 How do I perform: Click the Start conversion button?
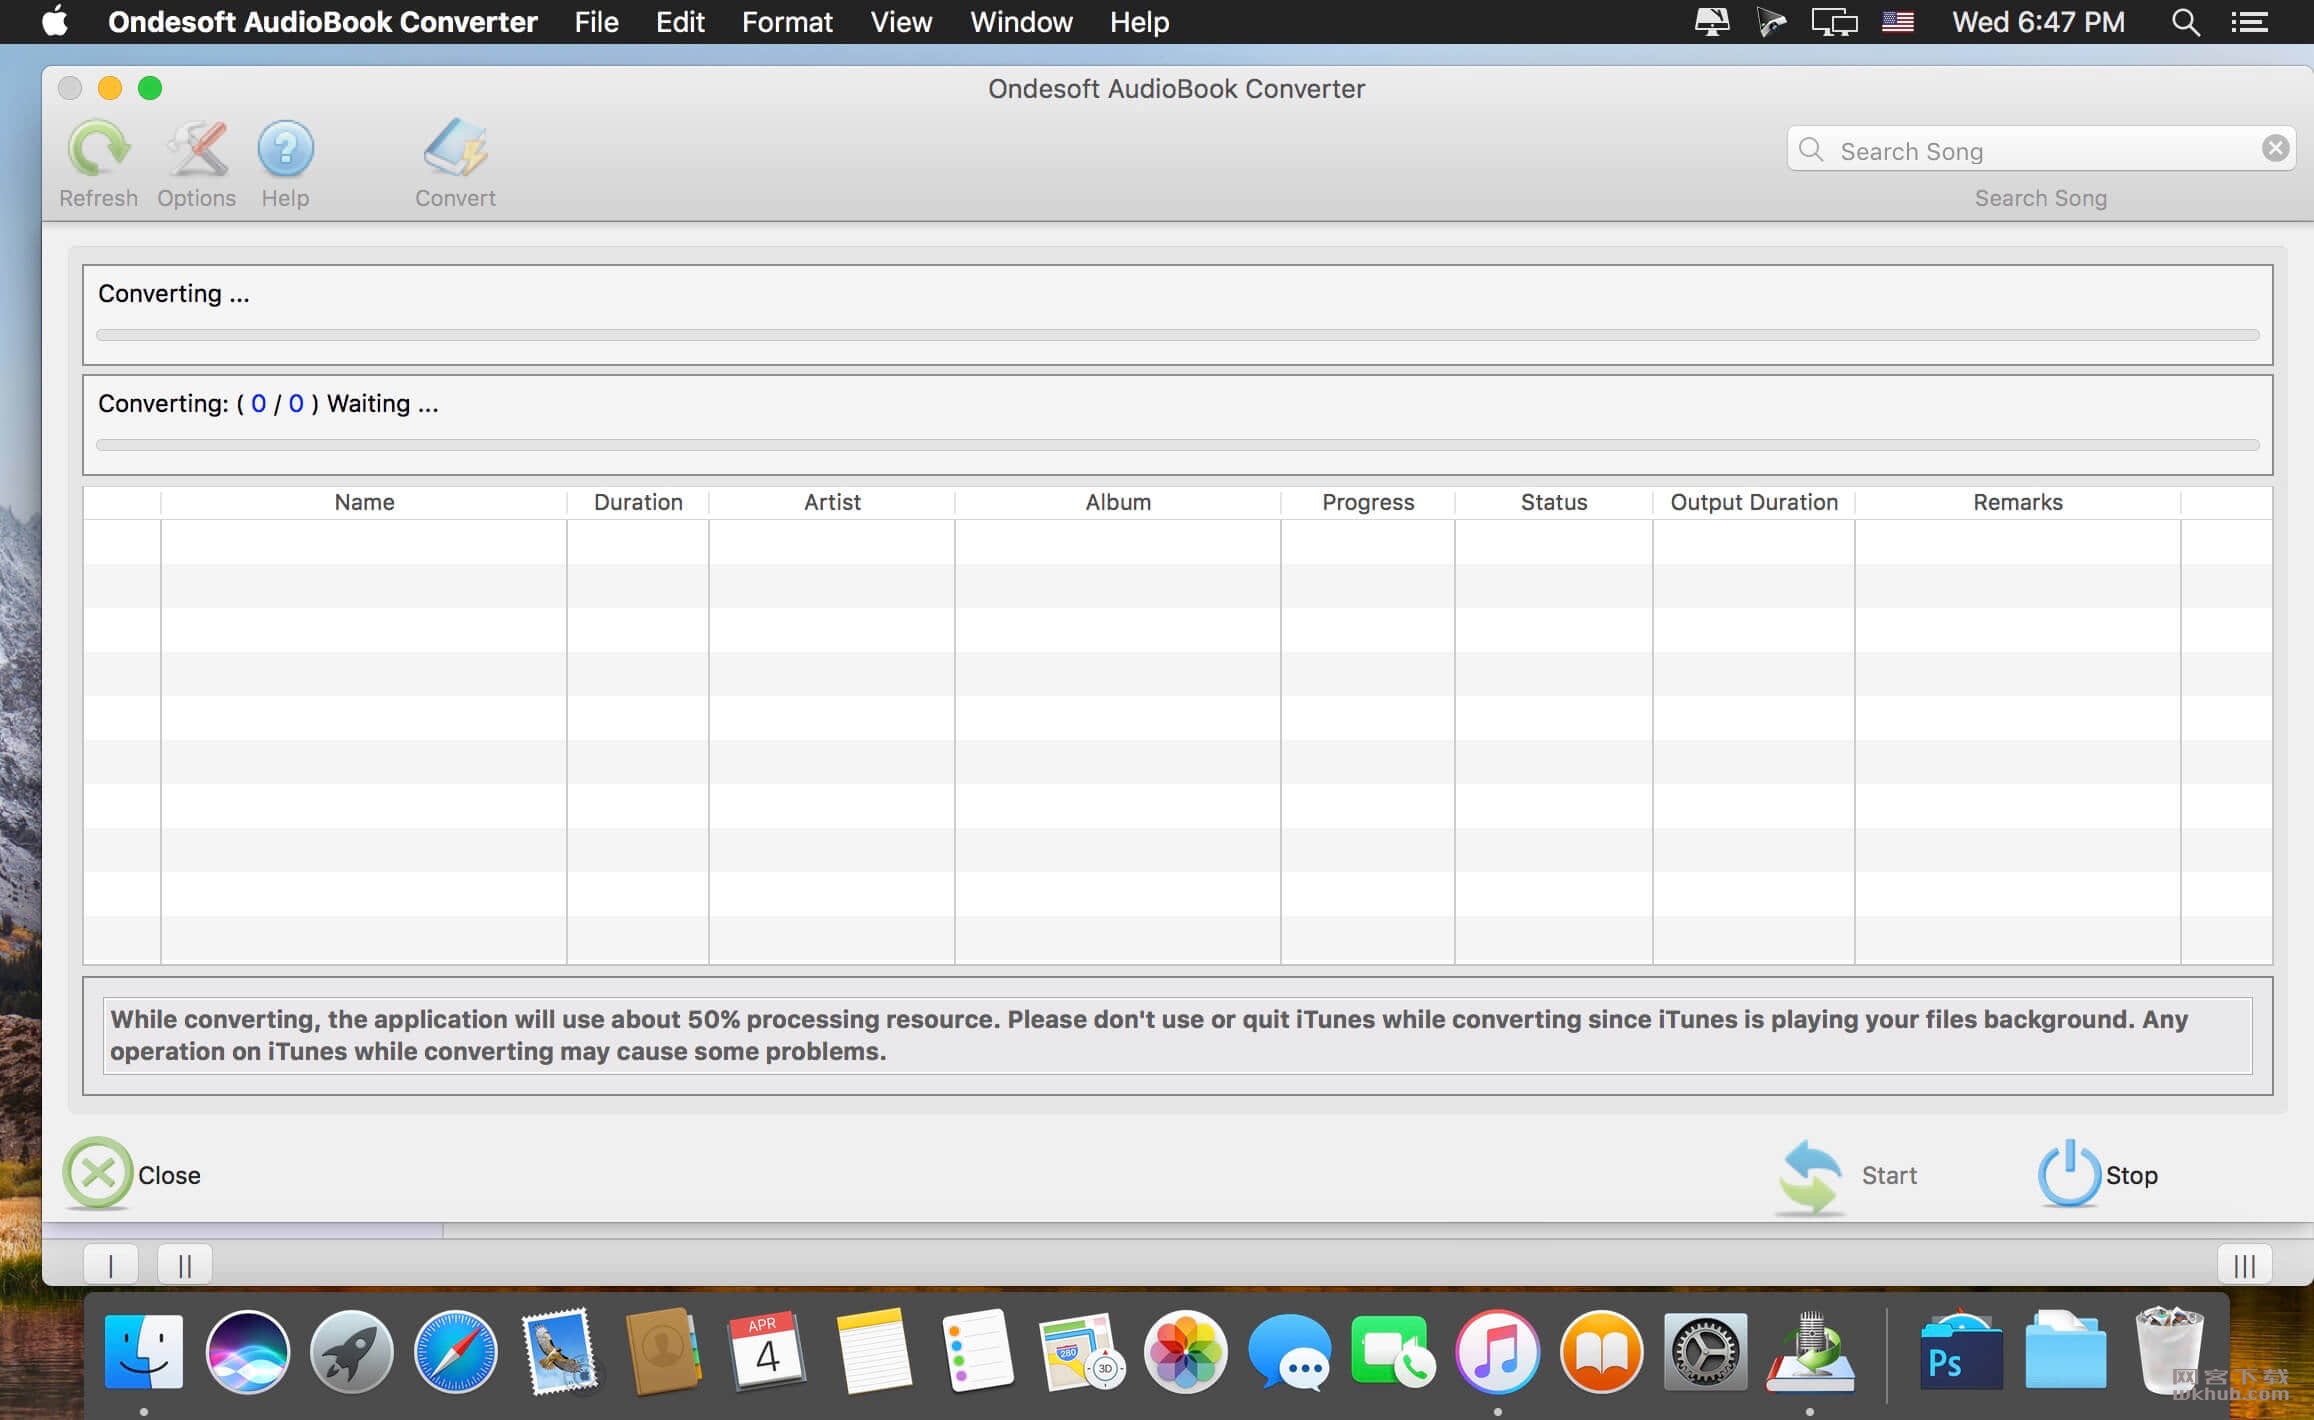click(1848, 1176)
